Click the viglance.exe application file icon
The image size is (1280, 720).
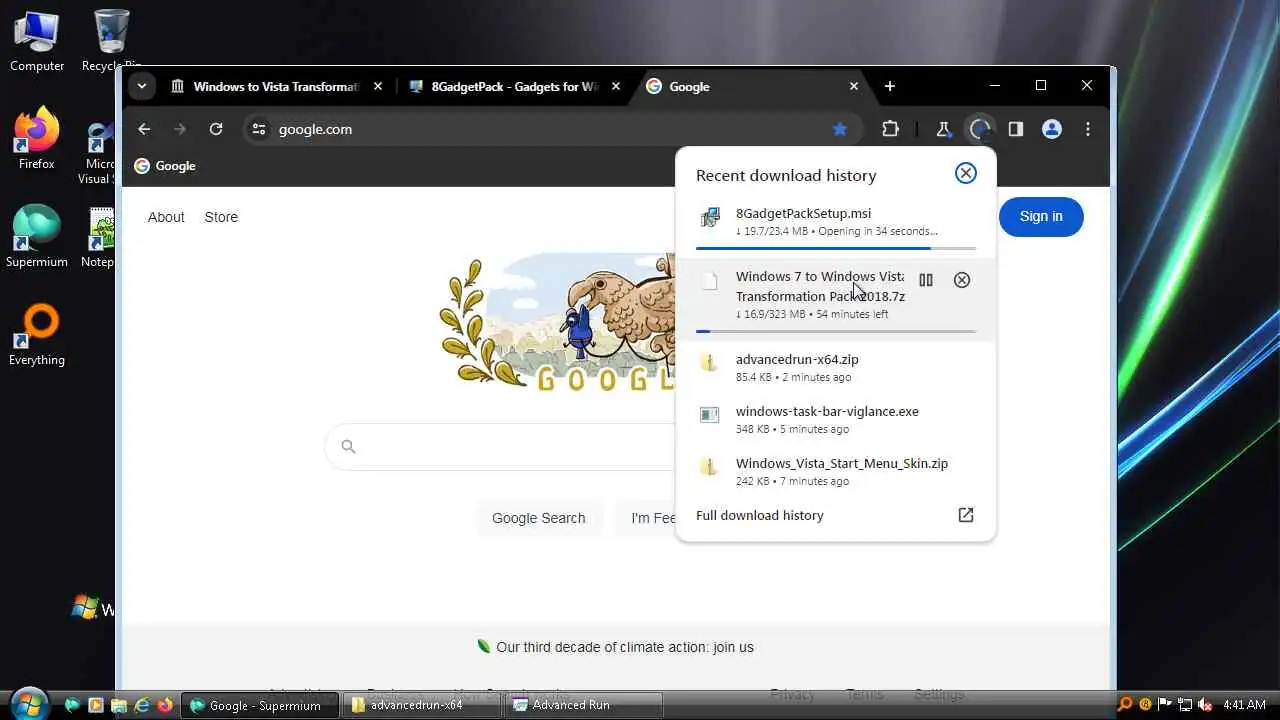pos(709,415)
